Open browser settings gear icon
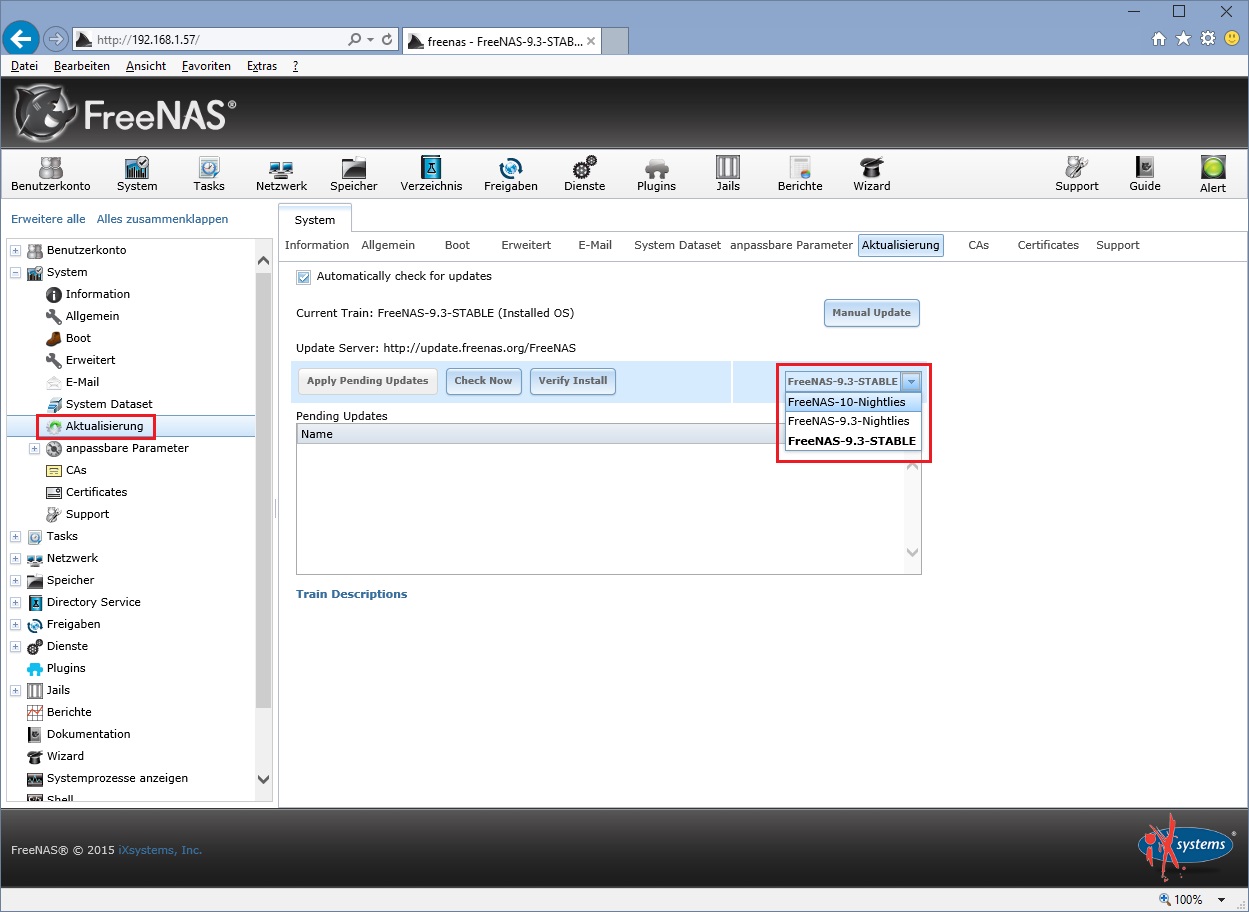The width and height of the screenshot is (1249, 912). tap(1207, 39)
